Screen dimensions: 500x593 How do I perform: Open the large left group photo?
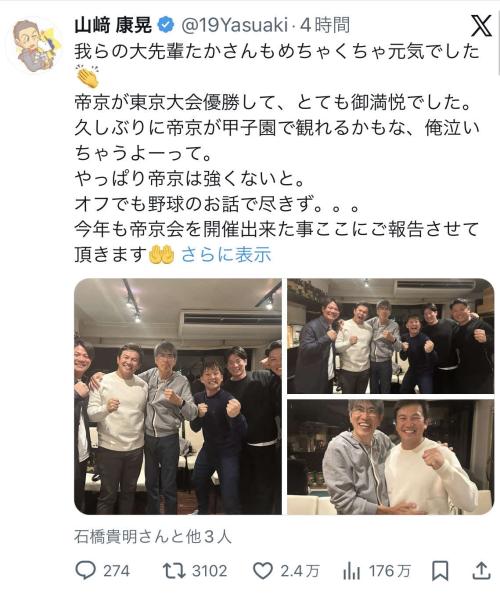click(x=178, y=396)
